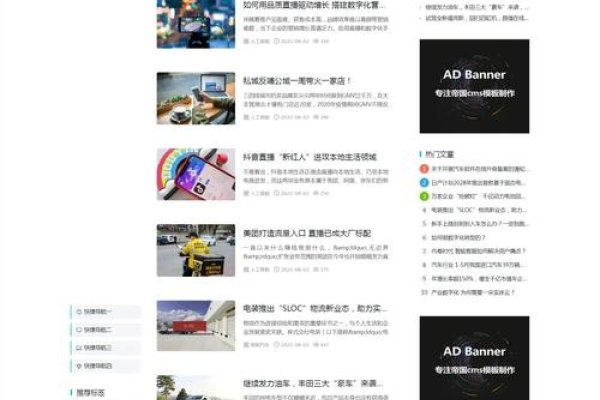The image size is (600, 400).
Task: Click the rainbow and TikTok phone thumbnail
Action: [x=196, y=174]
